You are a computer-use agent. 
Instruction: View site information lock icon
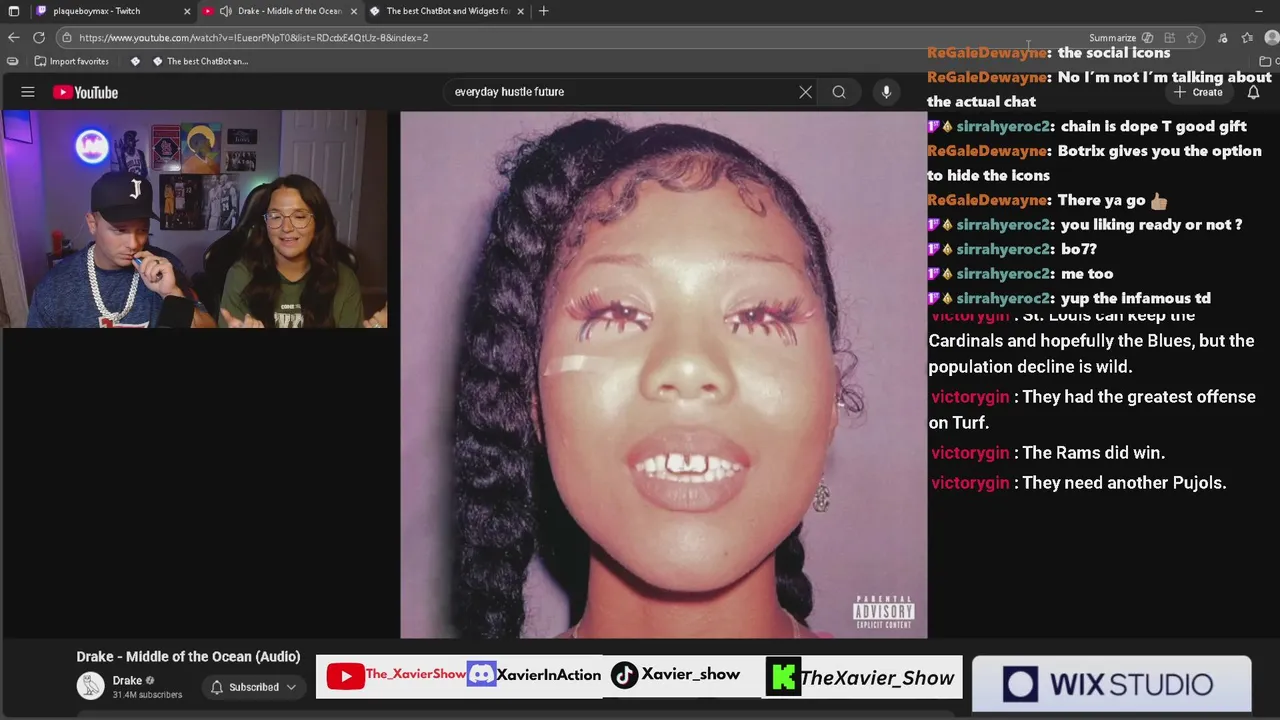click(67, 38)
